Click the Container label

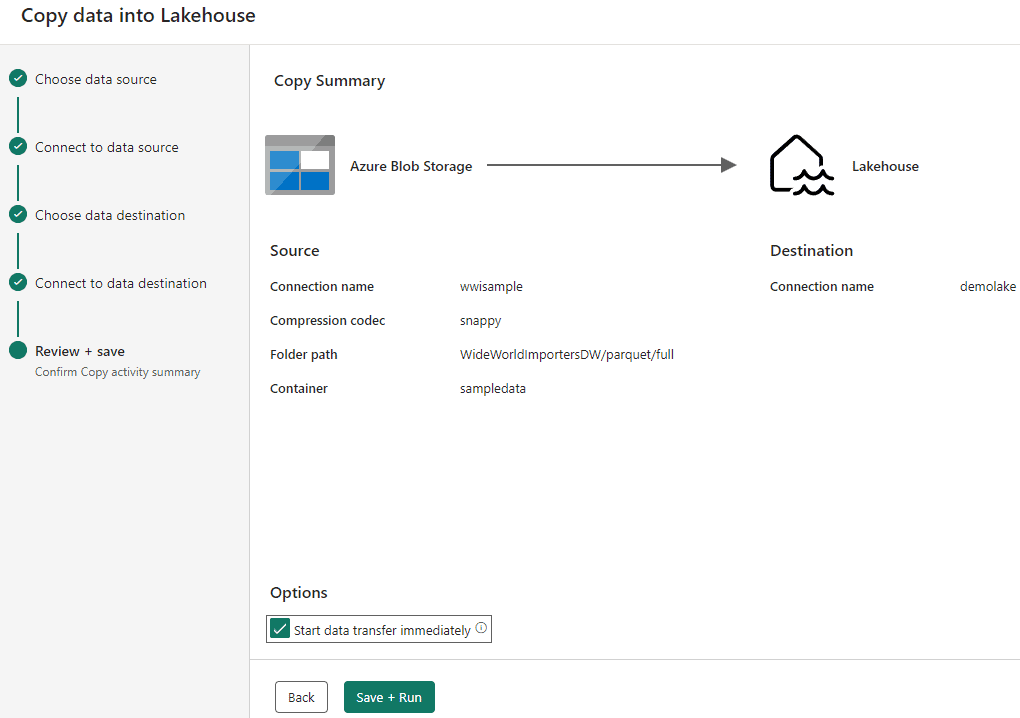(x=299, y=389)
